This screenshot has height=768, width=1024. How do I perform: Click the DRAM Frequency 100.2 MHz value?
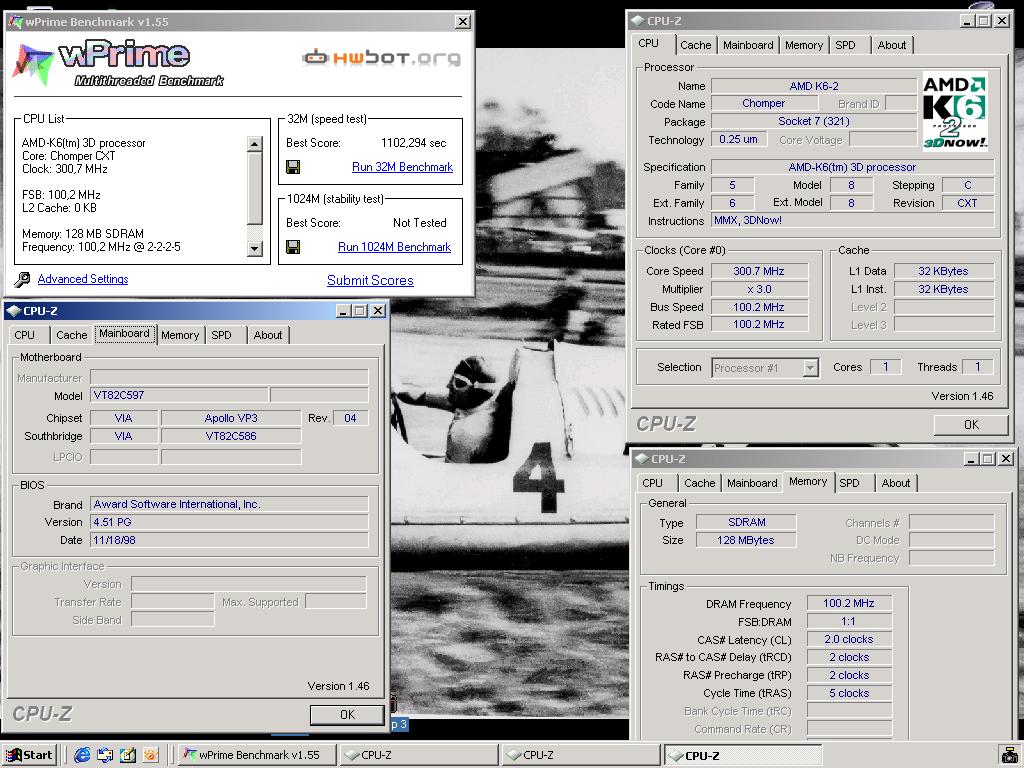click(x=848, y=603)
